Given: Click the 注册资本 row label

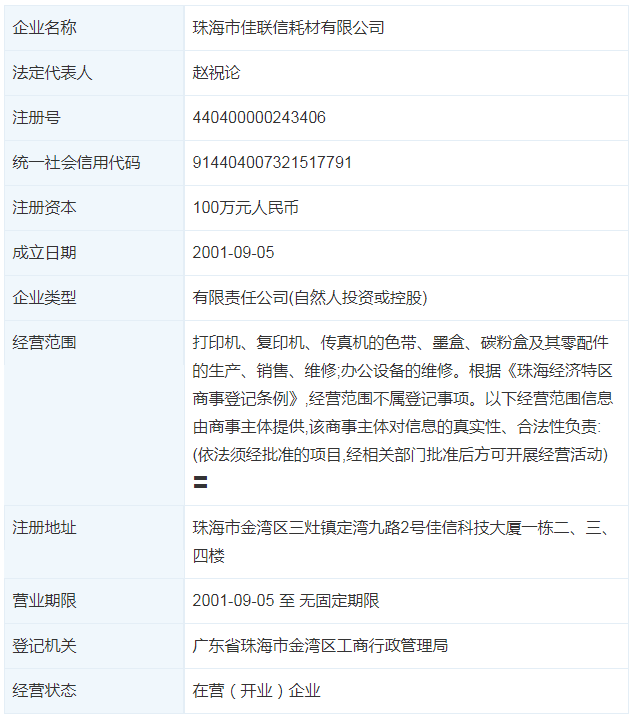Looking at the screenshot, I should point(44,208).
